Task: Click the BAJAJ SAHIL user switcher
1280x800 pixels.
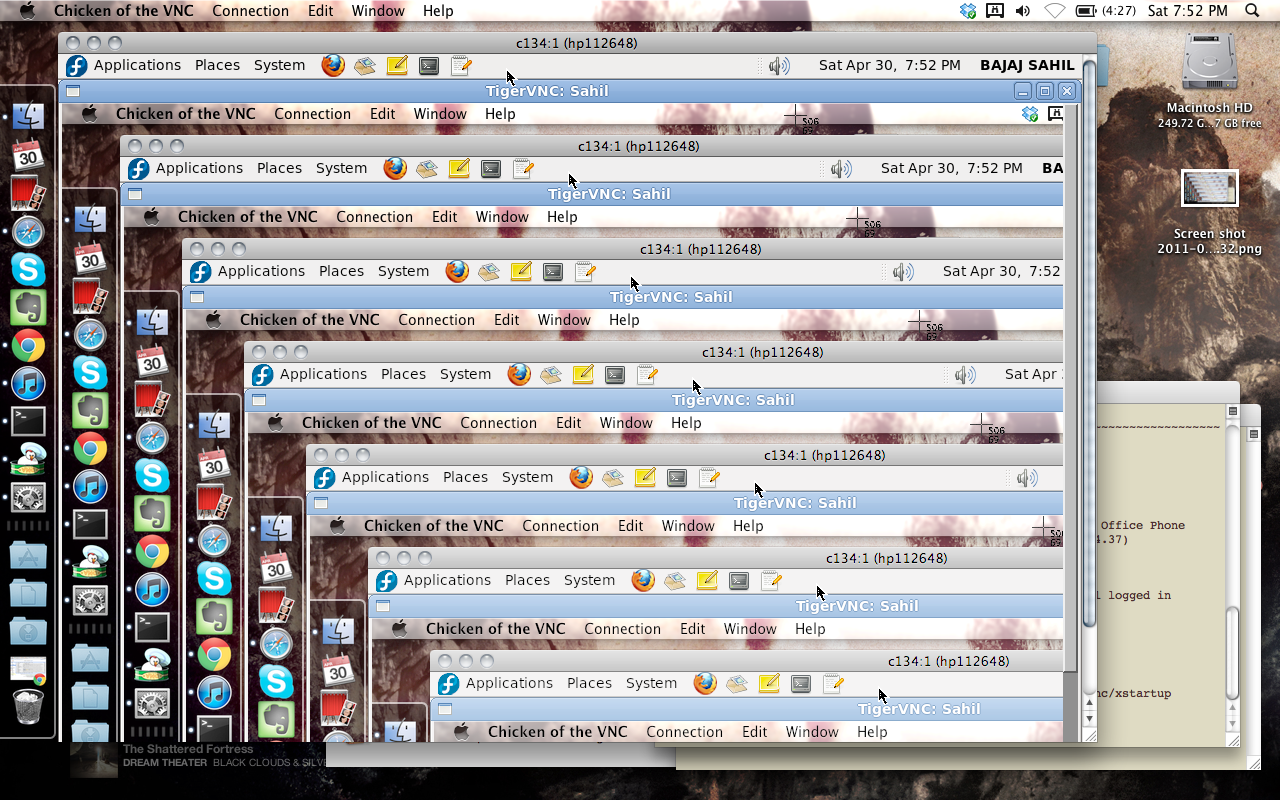Action: tap(1027, 65)
